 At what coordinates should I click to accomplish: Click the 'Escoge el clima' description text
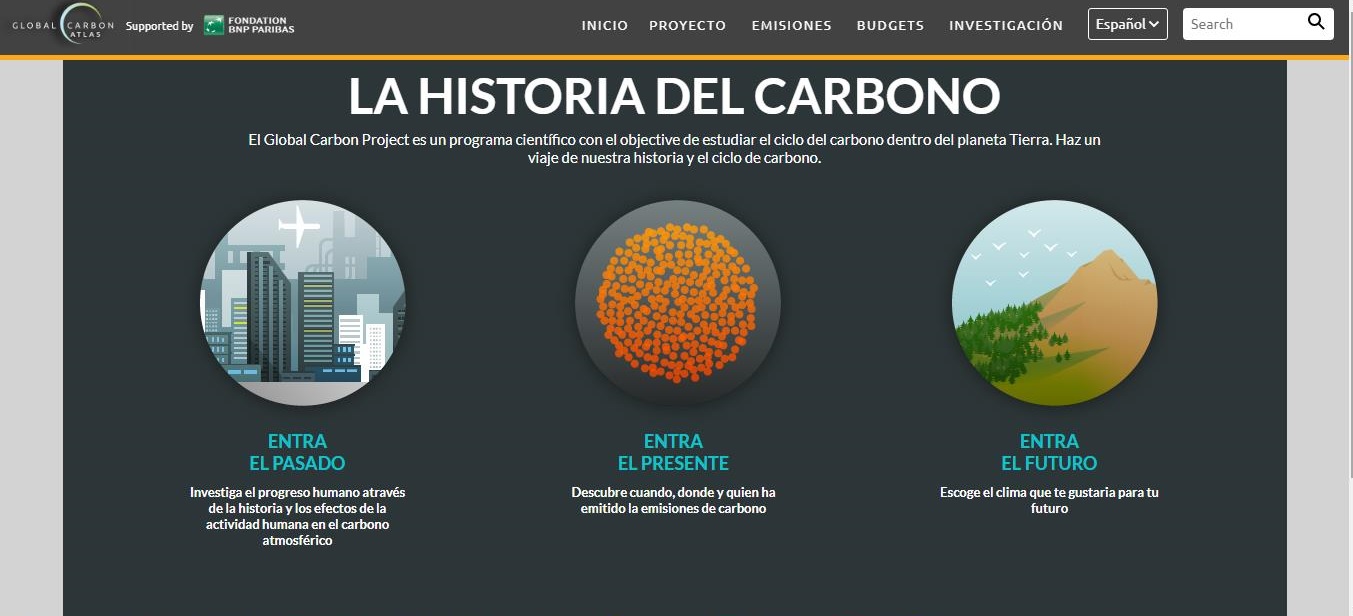tap(1049, 500)
